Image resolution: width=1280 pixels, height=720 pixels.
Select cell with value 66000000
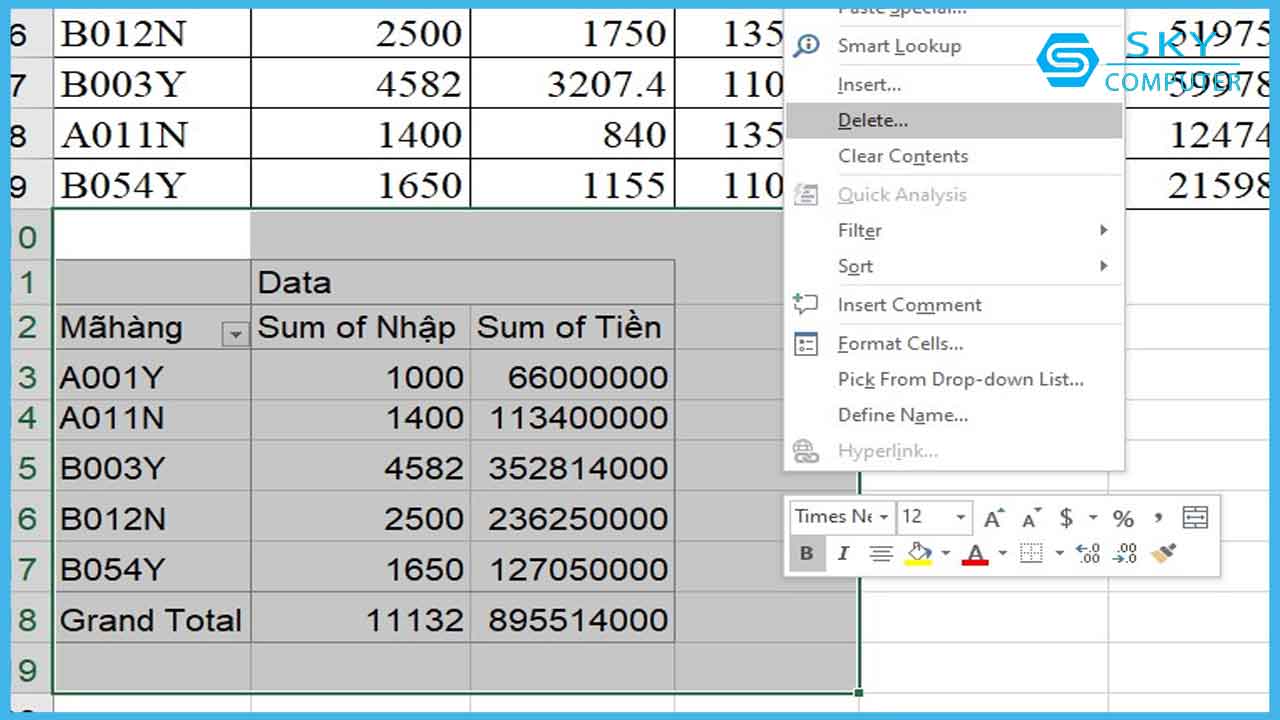pos(572,376)
